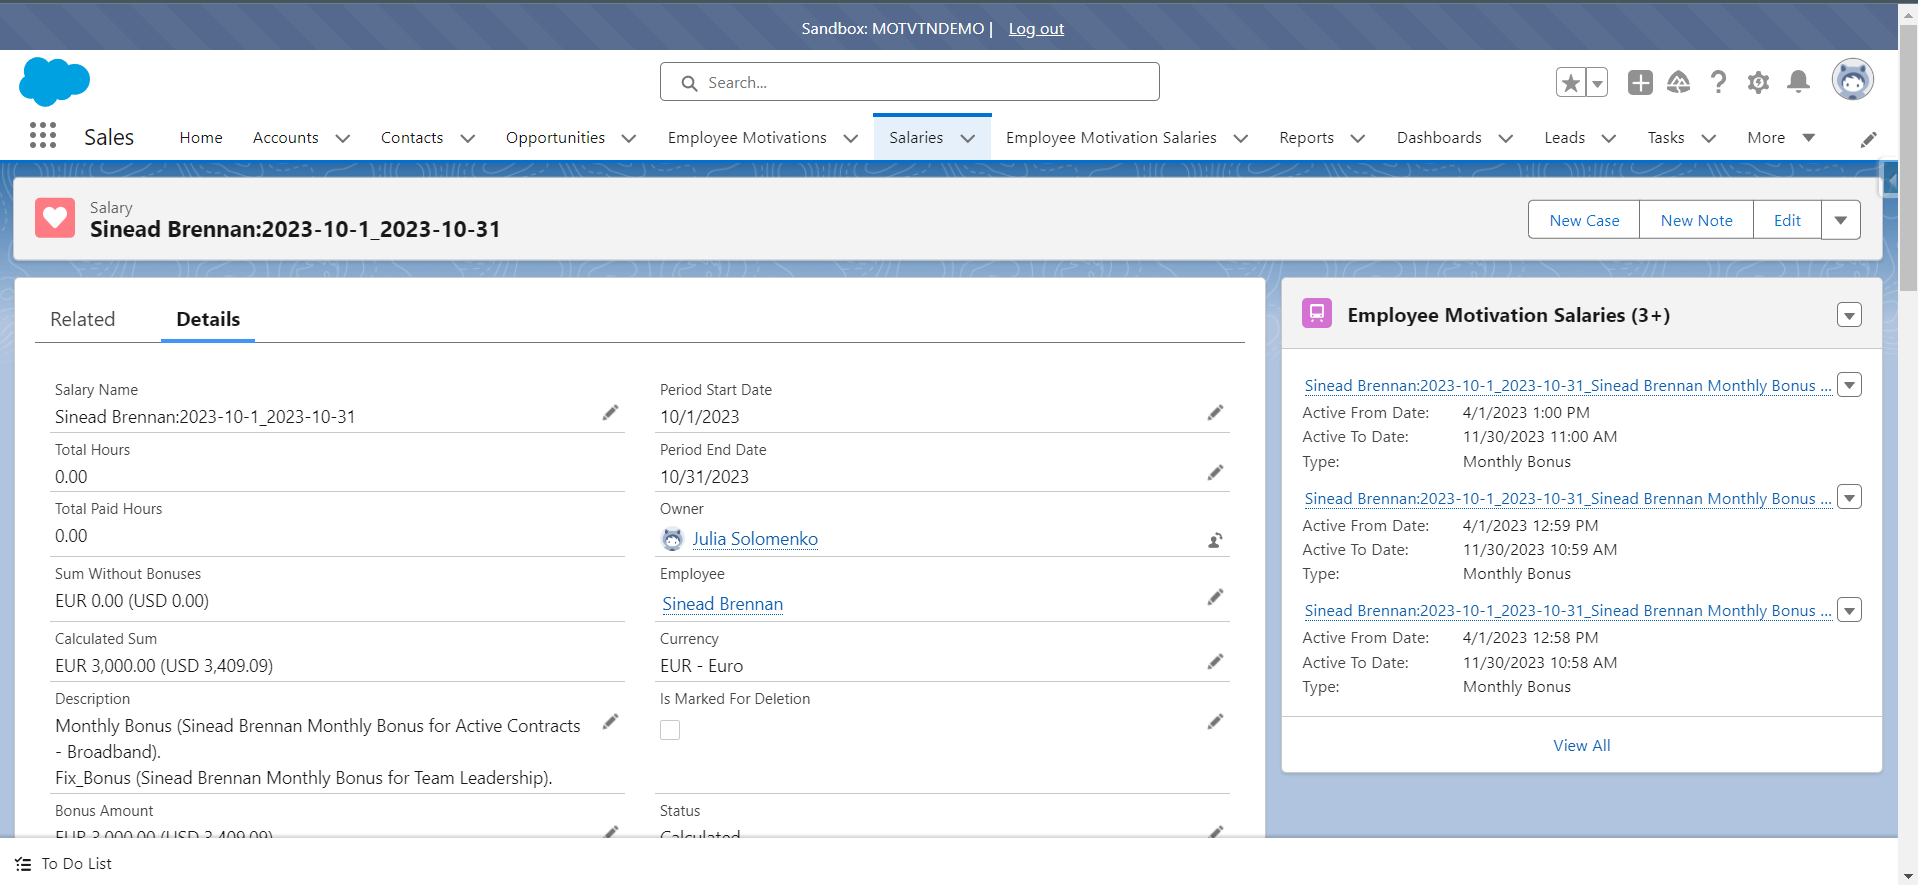Click the Edit record button
The width and height of the screenshot is (1918, 885).
pyautogui.click(x=1787, y=220)
